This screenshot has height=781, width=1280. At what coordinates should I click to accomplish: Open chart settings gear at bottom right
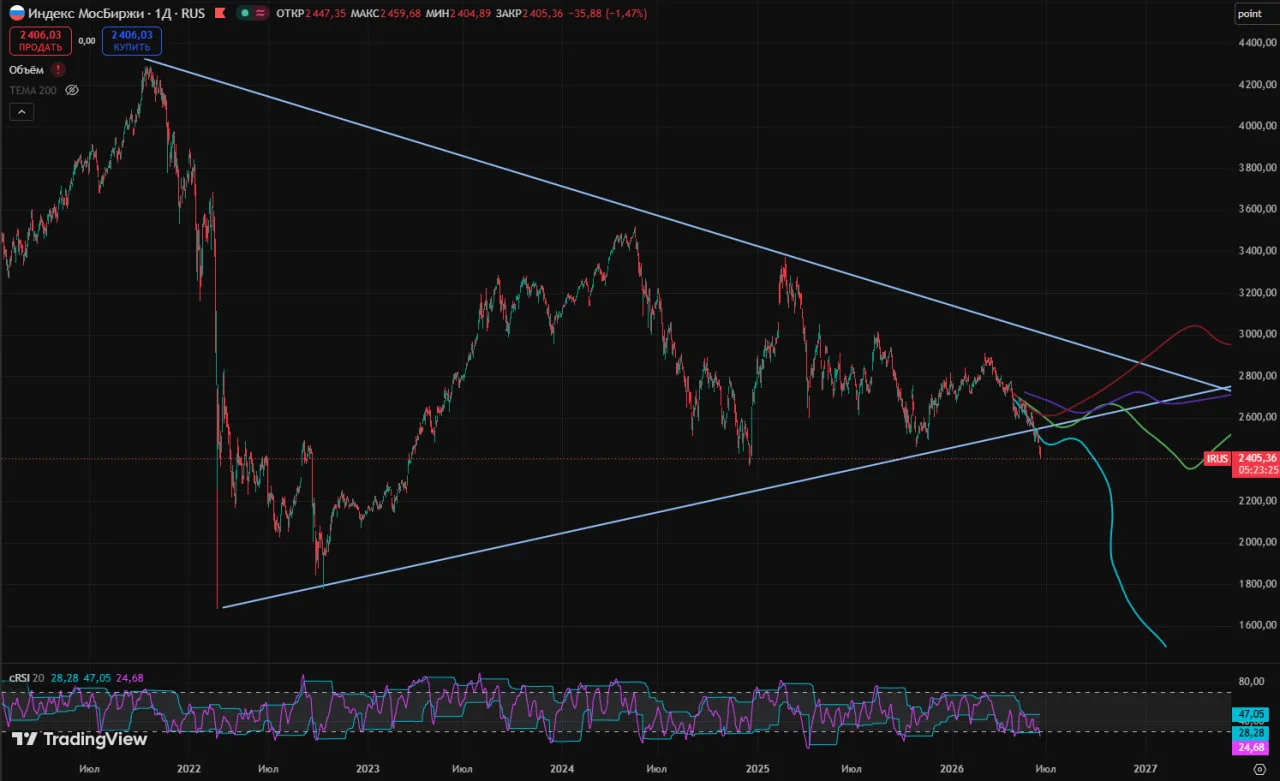pos(1259,769)
